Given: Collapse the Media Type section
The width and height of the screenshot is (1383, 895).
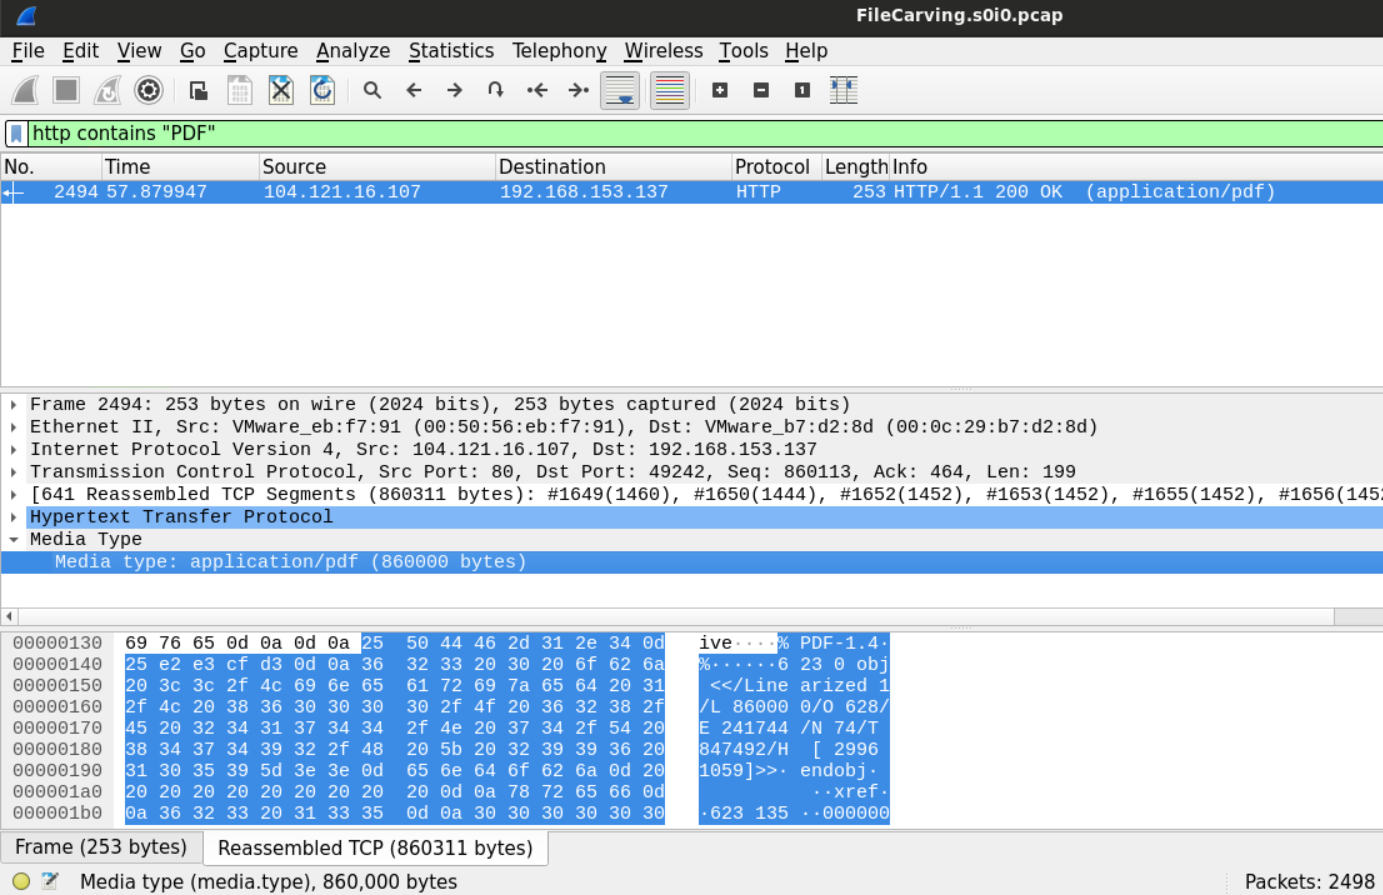Looking at the screenshot, I should [x=13, y=540].
